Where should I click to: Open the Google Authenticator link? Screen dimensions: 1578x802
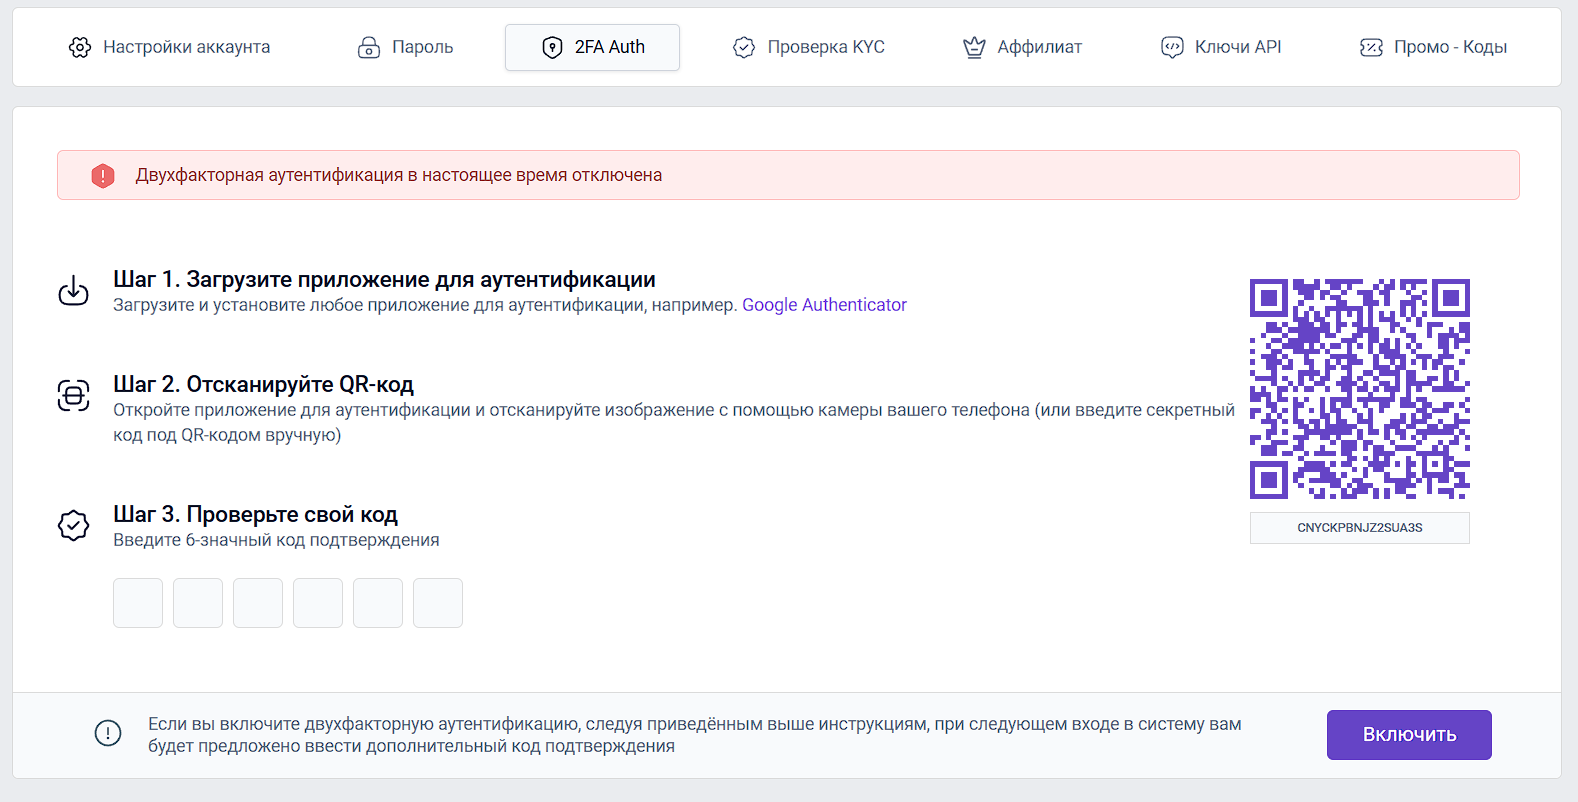pos(824,305)
